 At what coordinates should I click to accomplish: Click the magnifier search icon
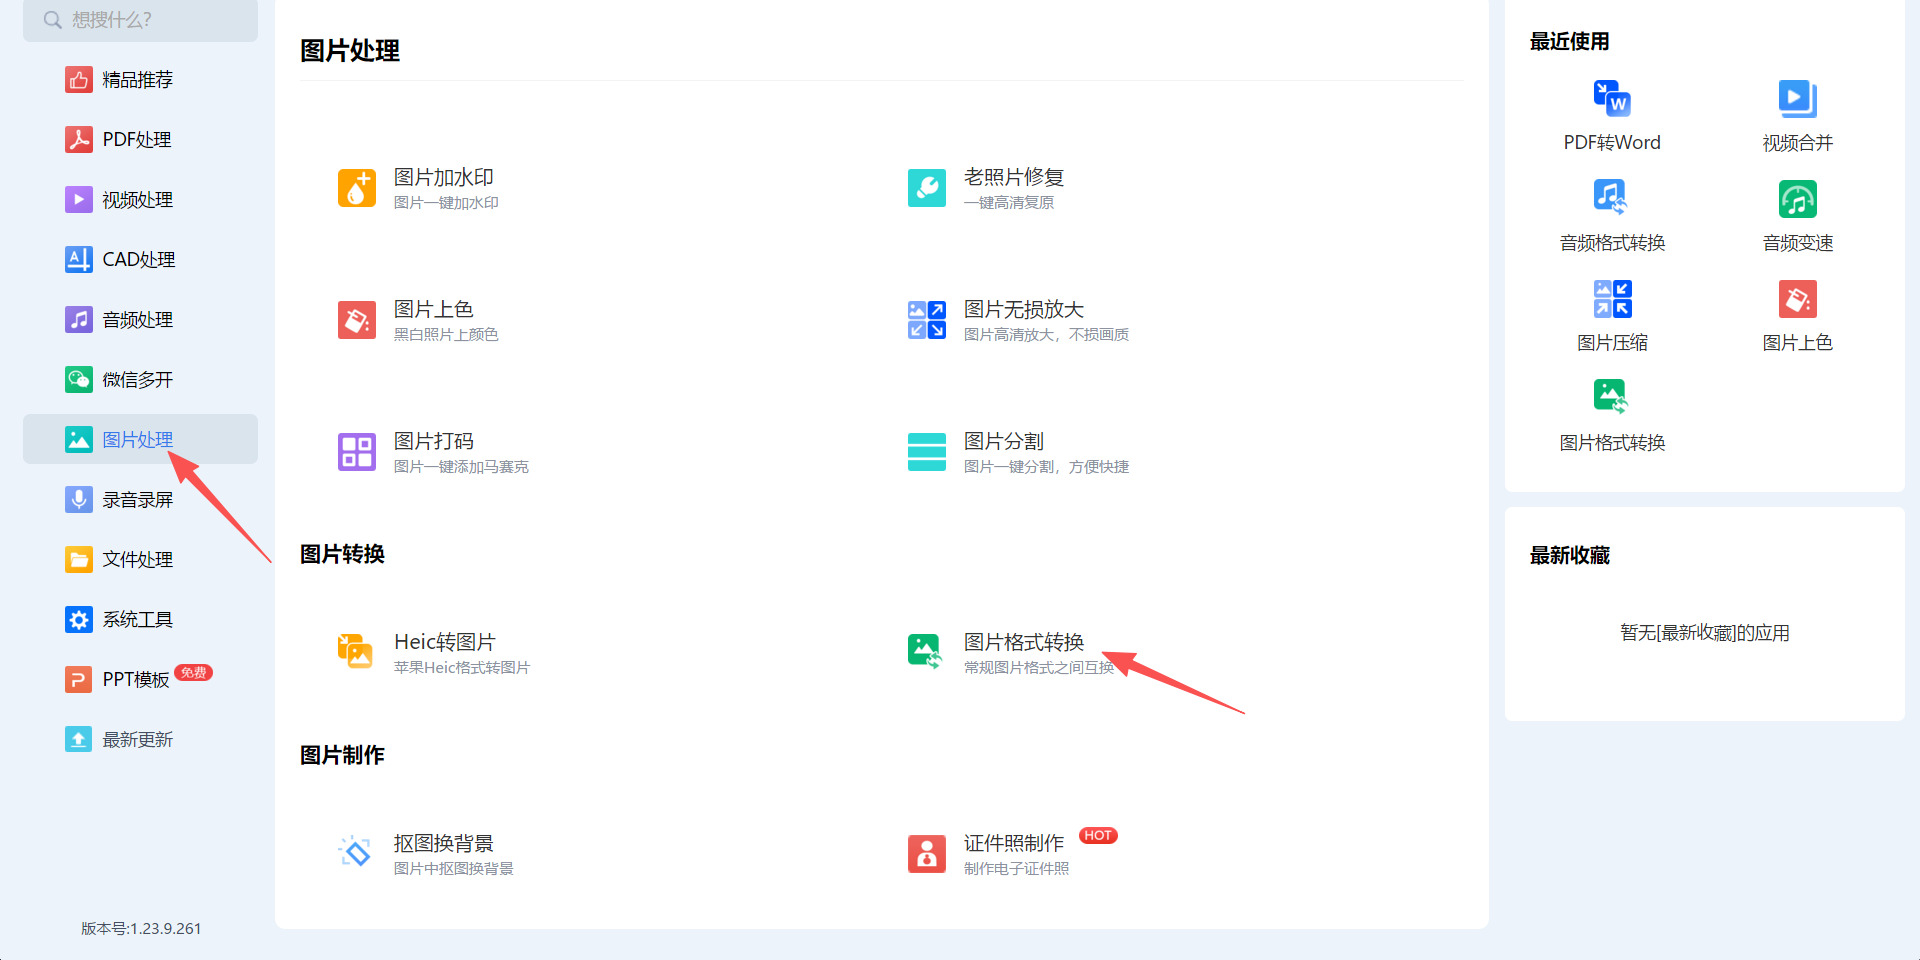(x=53, y=20)
